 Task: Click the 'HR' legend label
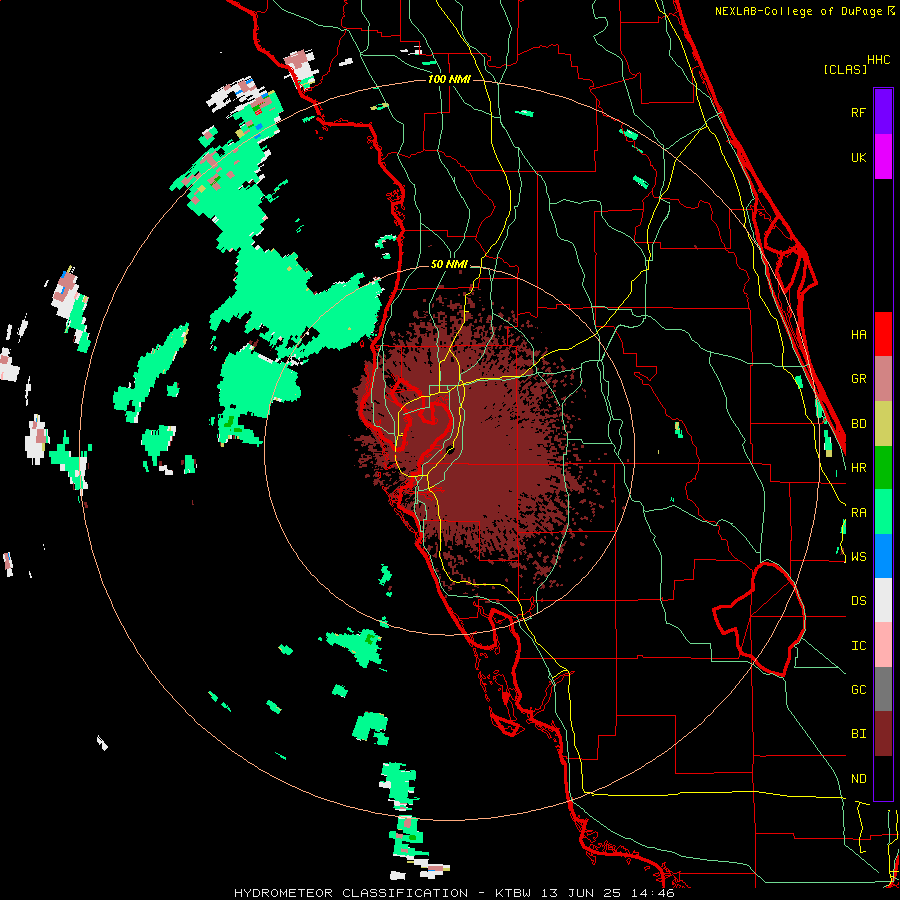[858, 468]
